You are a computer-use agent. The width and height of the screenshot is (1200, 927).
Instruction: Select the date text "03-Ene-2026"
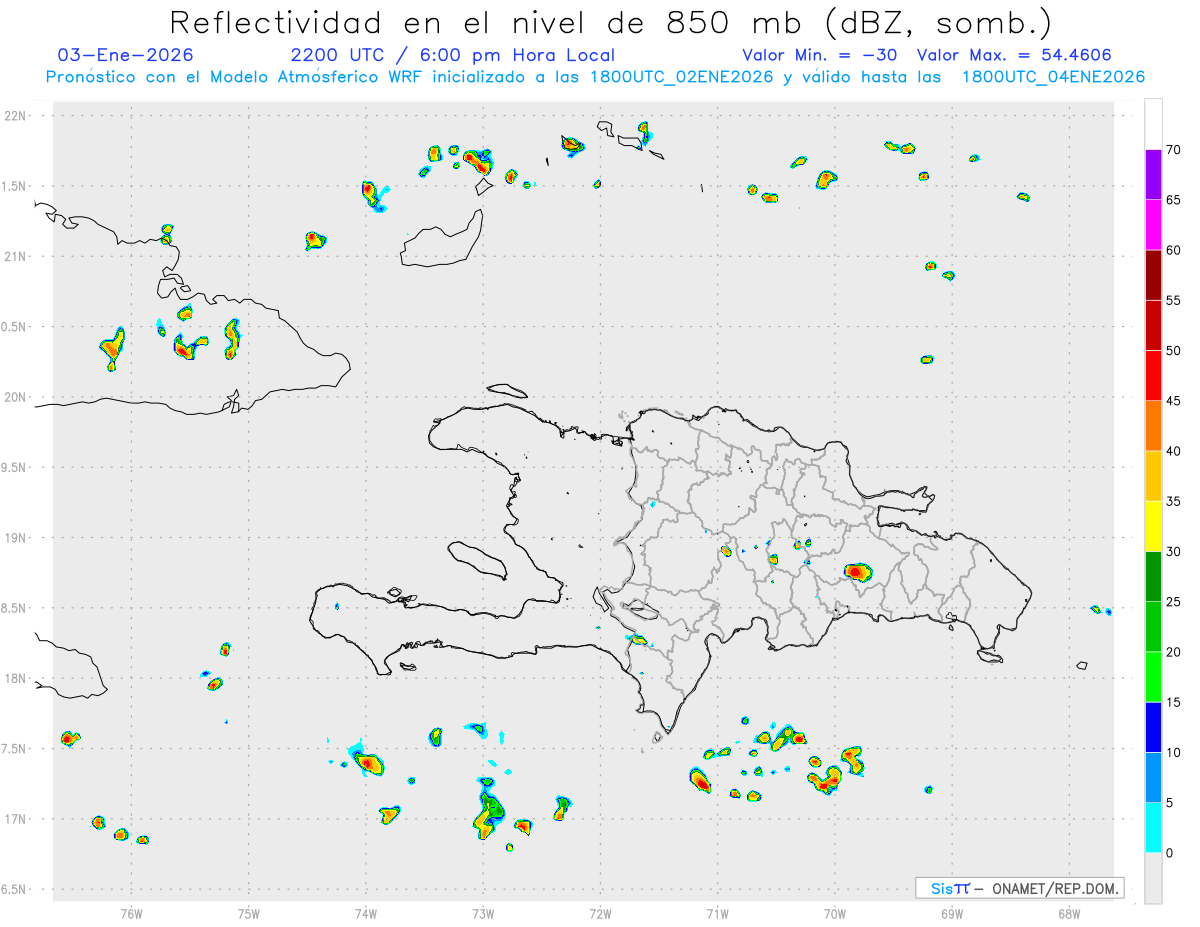click(x=125, y=55)
